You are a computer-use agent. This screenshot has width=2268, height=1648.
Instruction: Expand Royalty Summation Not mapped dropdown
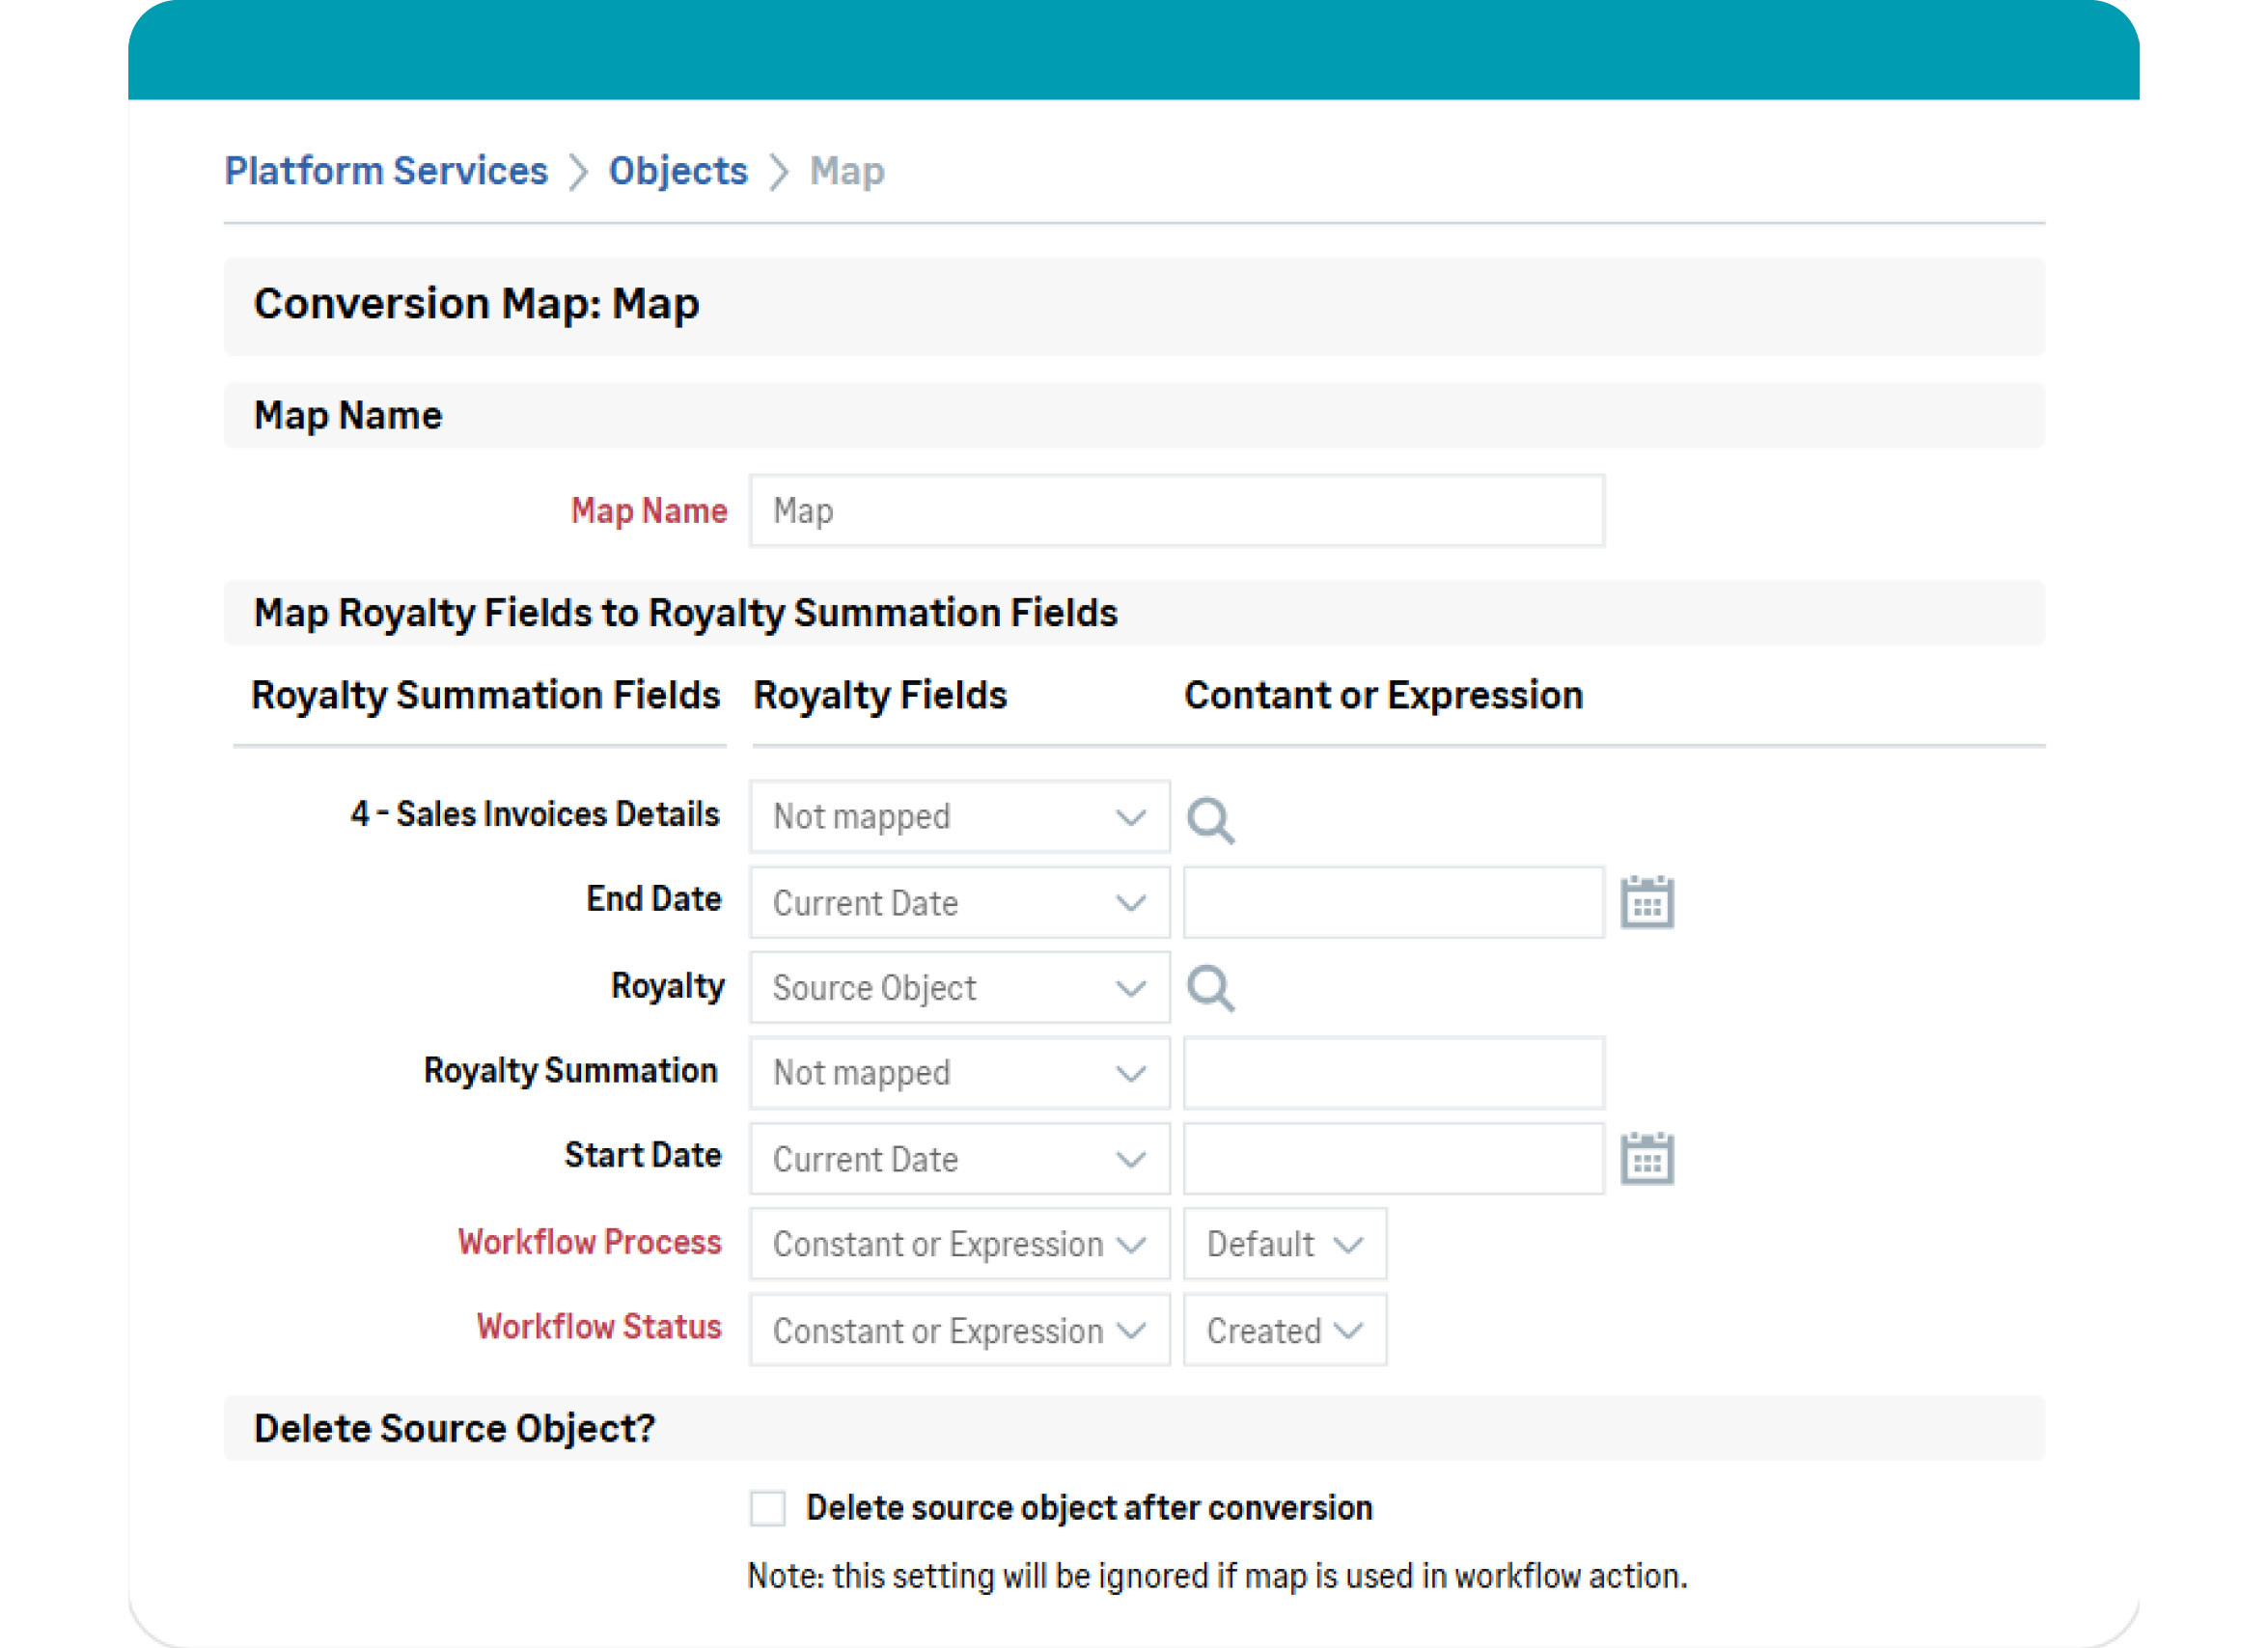point(959,1073)
